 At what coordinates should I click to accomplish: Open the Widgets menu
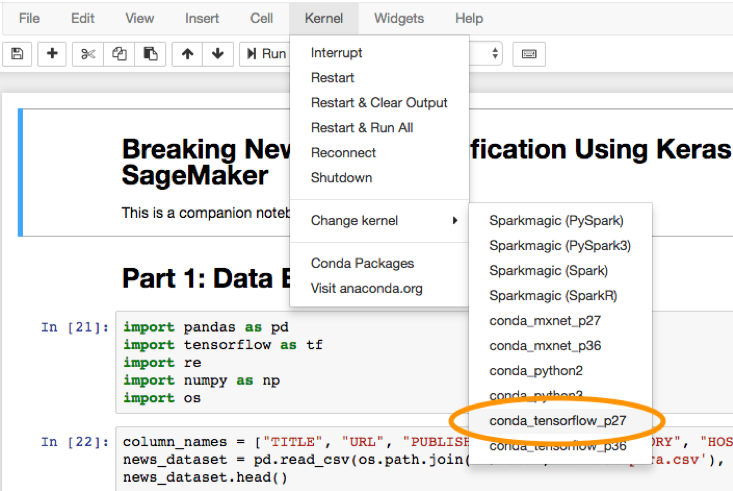[399, 18]
